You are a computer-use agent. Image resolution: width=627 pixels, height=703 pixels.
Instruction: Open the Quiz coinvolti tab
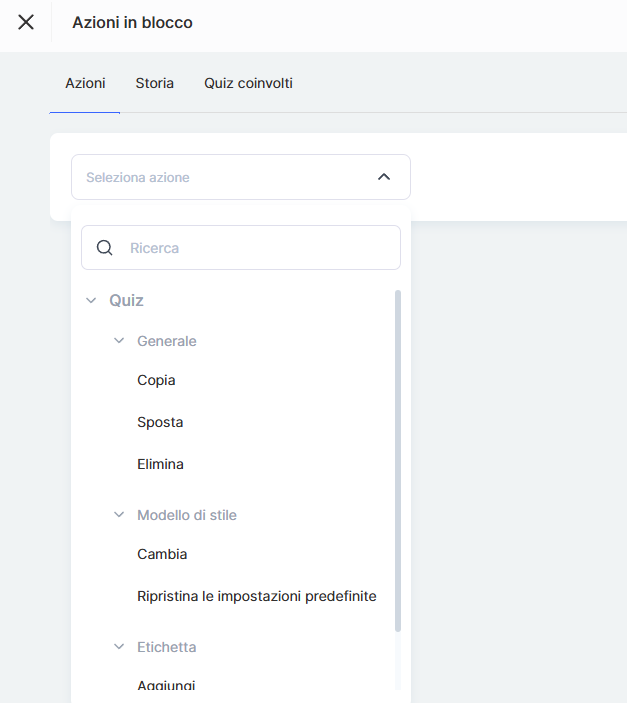(x=248, y=83)
